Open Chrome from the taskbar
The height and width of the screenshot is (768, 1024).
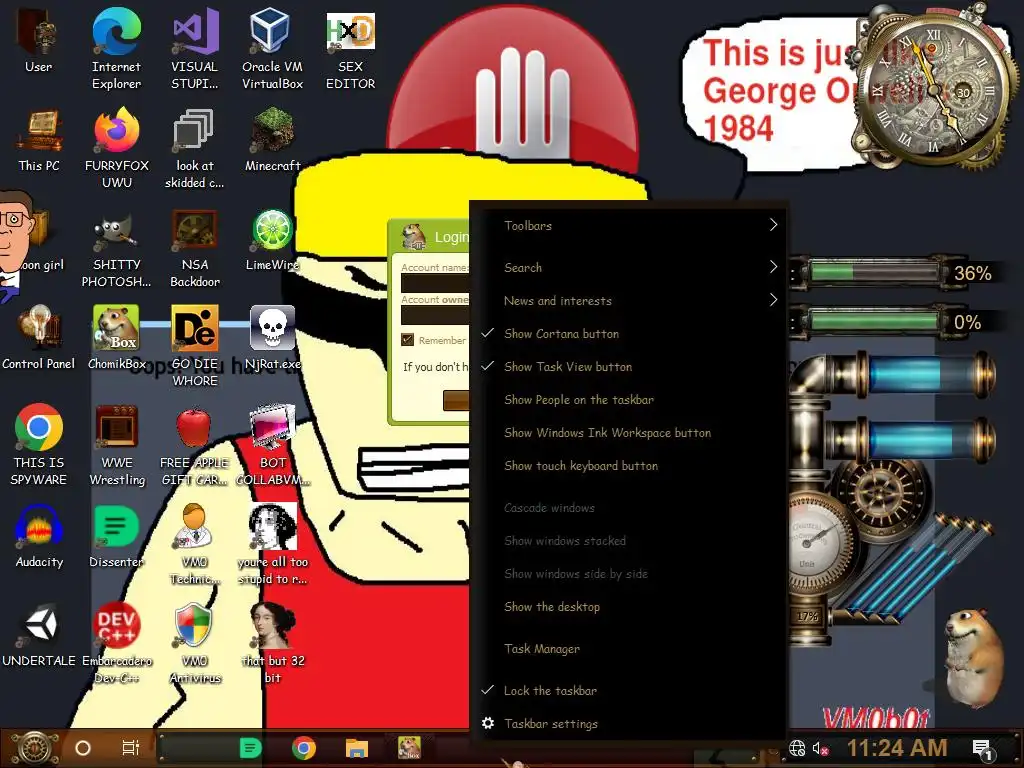coord(304,748)
